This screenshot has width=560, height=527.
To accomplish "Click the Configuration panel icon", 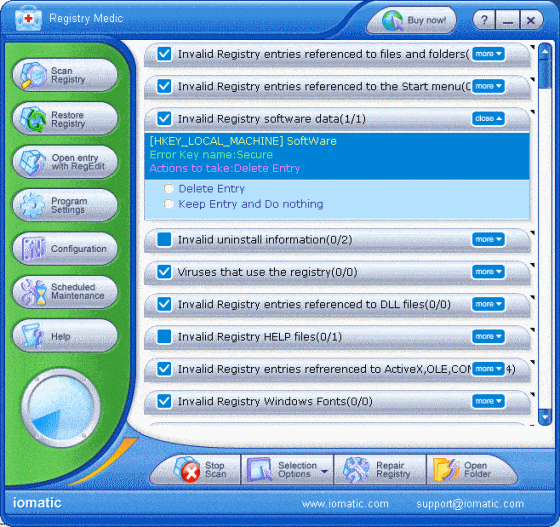I will pyautogui.click(x=34, y=249).
